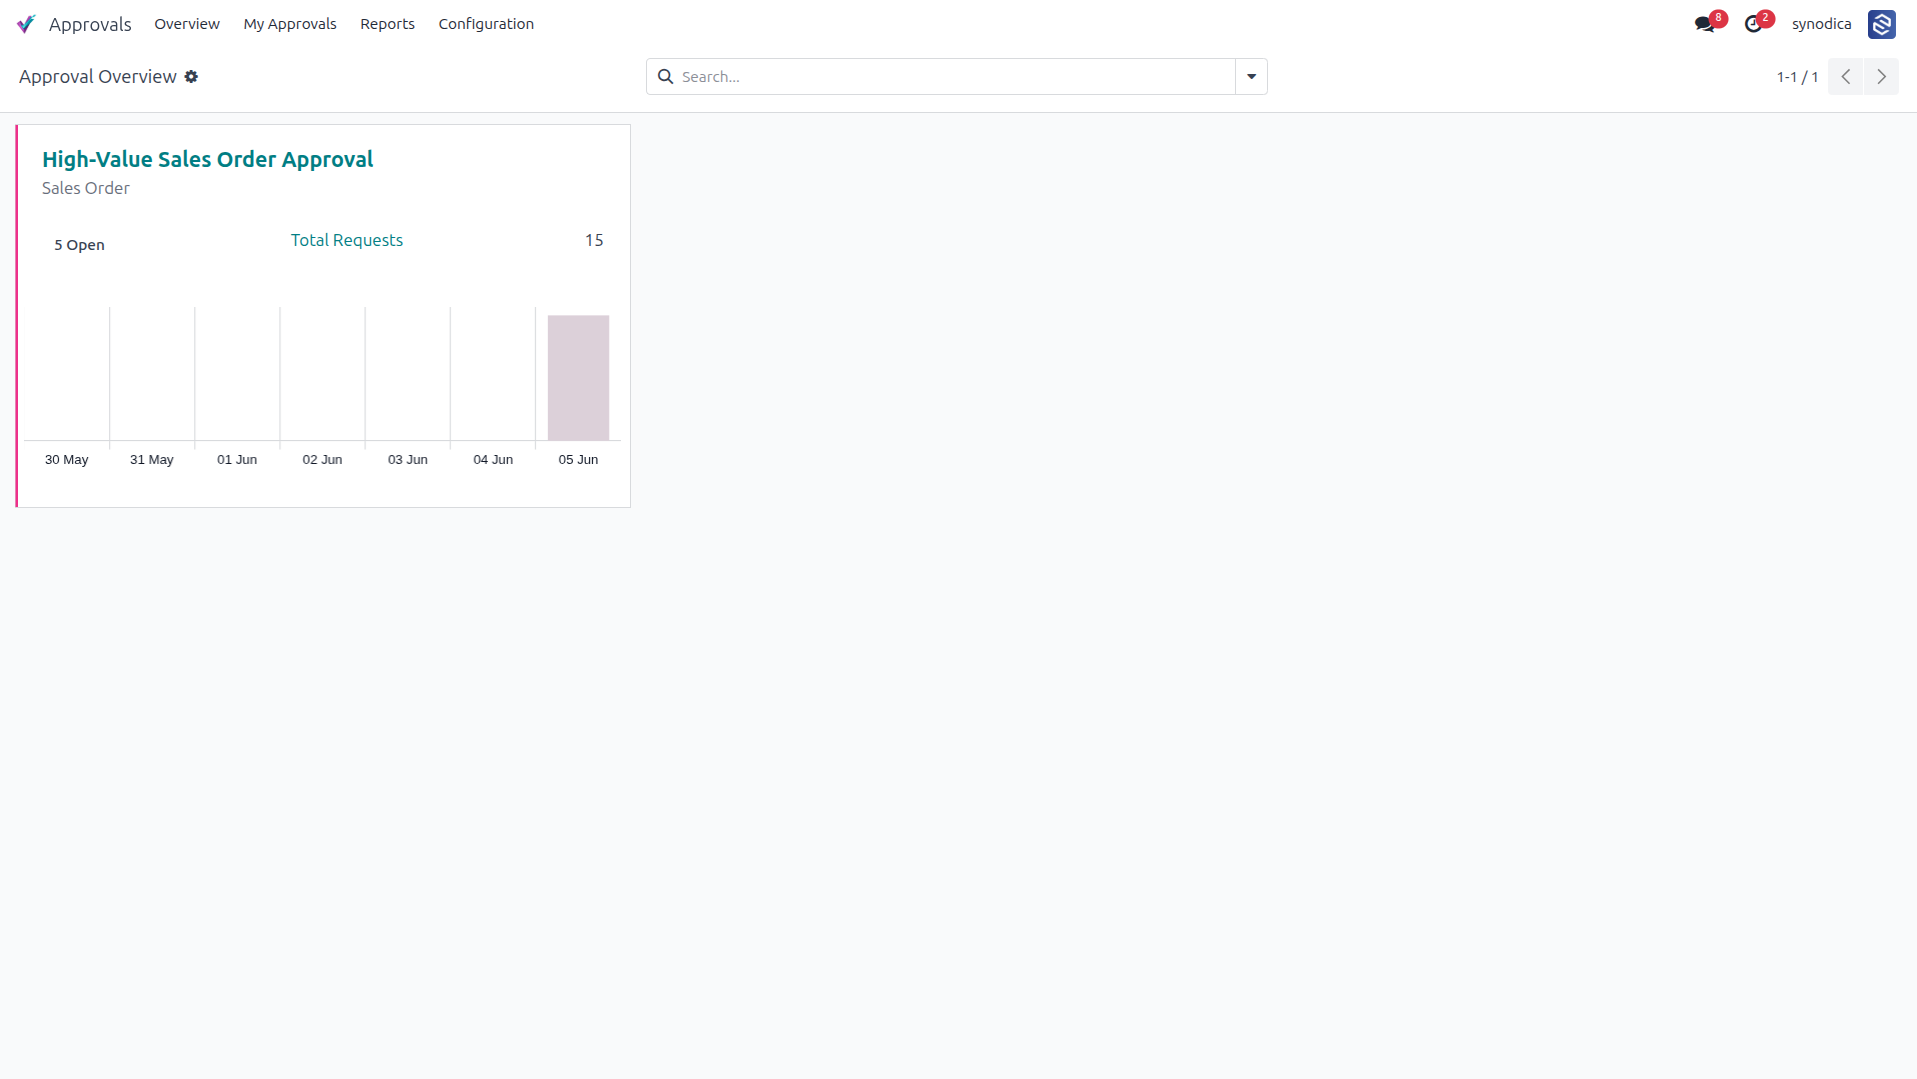Image resolution: width=1917 pixels, height=1079 pixels.
Task: Open High-Value Sales Order Approval link
Action: (x=207, y=160)
